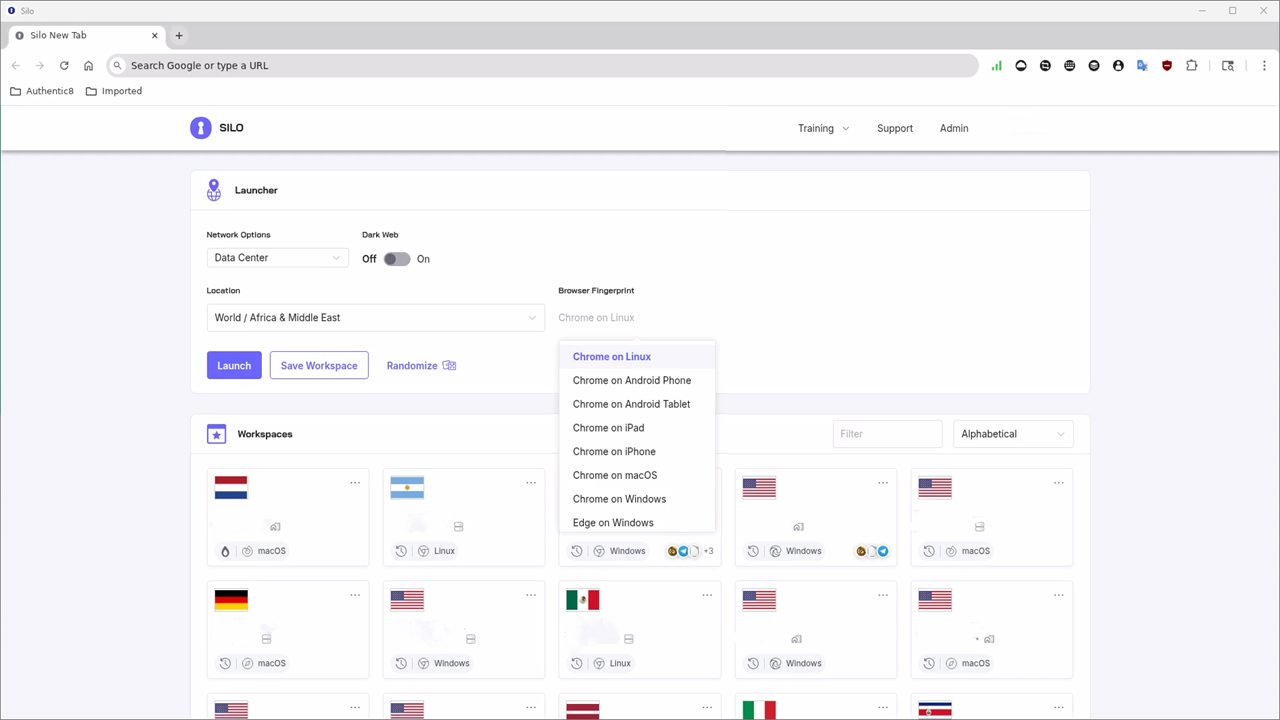
Task: Close the Silo New Tab tab
Action: [155, 35]
